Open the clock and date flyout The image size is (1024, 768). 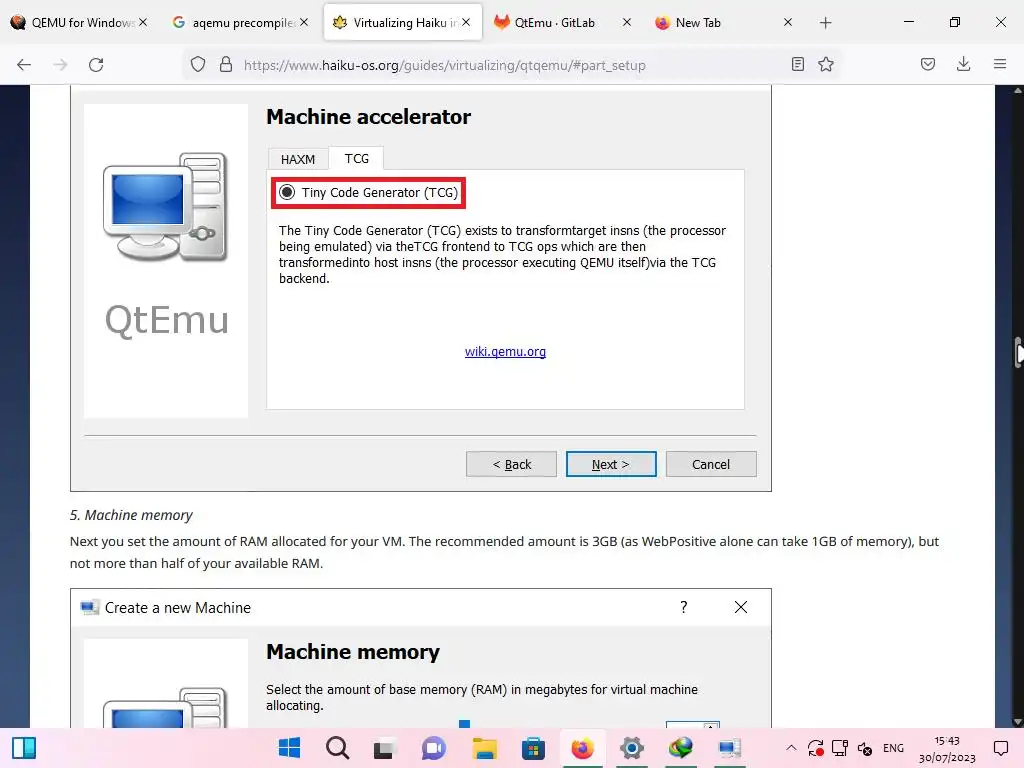click(947, 749)
